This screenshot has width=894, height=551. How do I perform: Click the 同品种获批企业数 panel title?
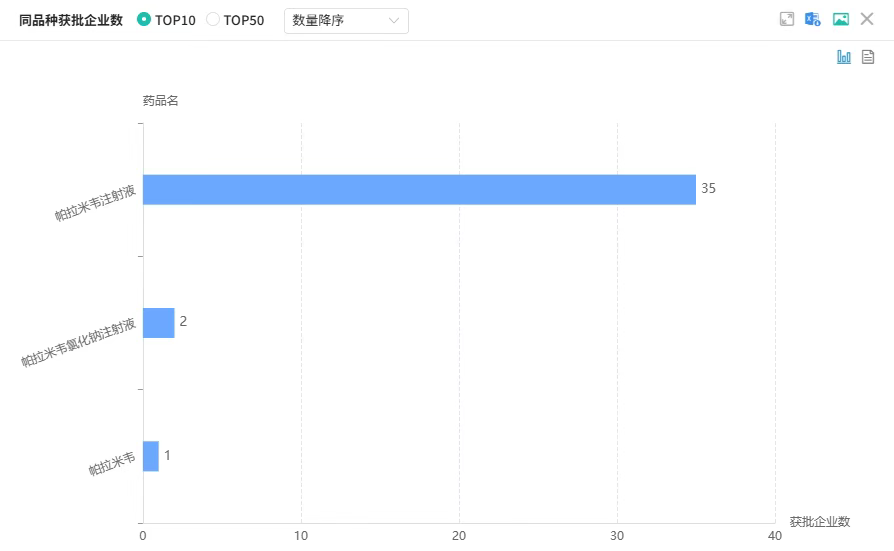70,20
